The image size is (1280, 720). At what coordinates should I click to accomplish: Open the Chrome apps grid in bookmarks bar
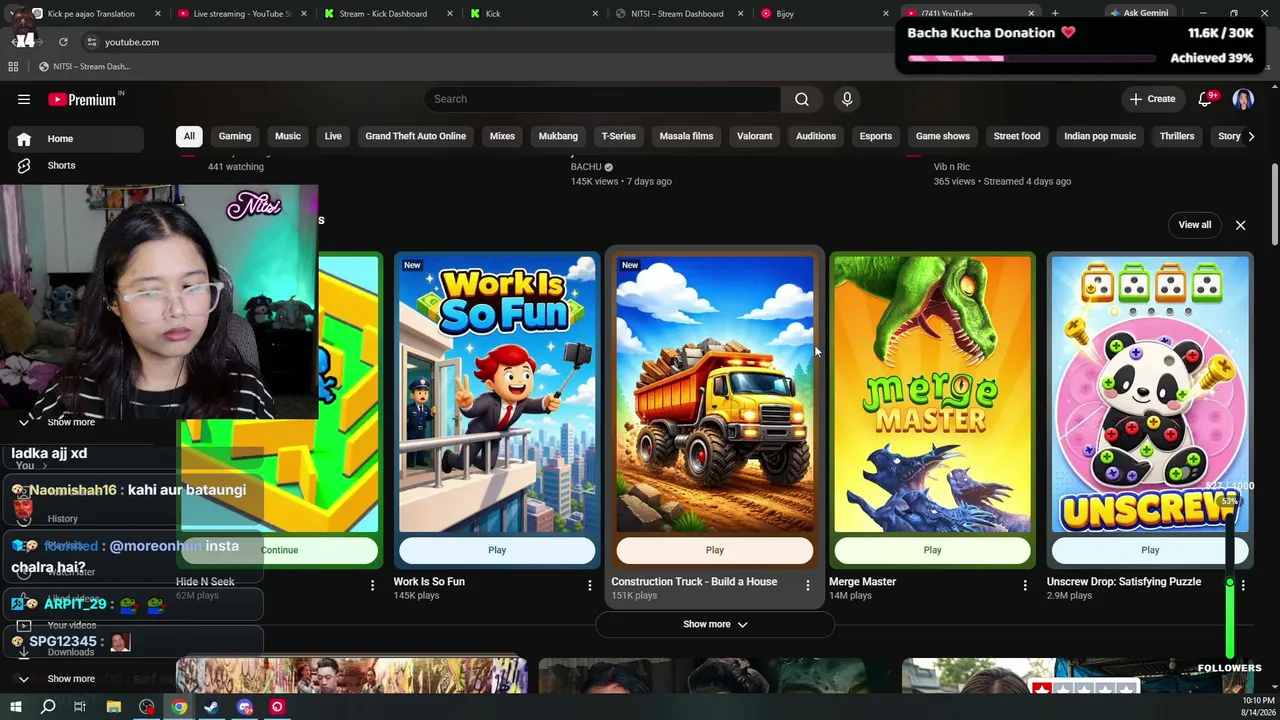click(13, 67)
